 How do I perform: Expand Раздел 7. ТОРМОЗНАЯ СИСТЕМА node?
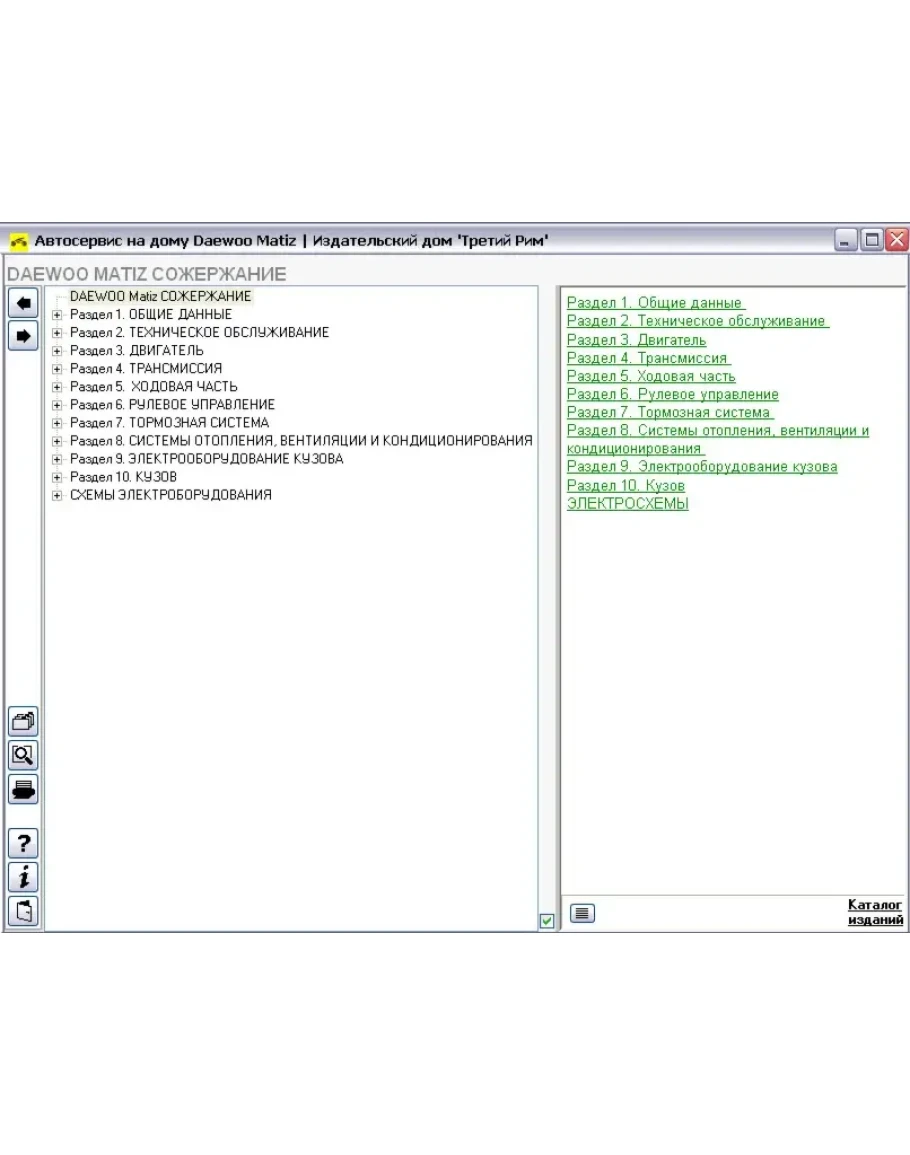pos(57,423)
